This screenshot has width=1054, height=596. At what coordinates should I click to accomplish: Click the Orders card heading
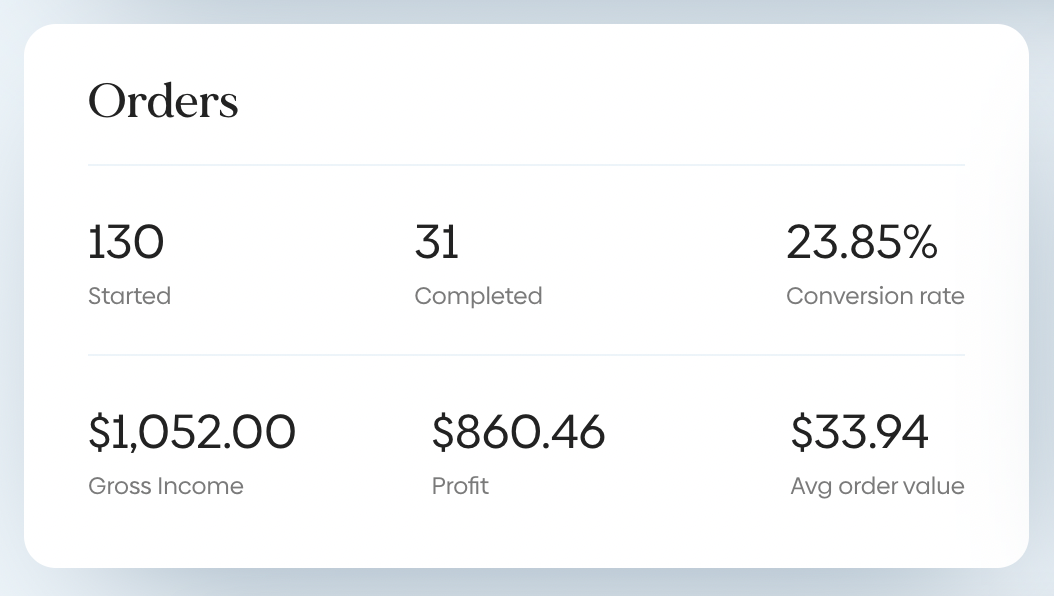point(163,101)
